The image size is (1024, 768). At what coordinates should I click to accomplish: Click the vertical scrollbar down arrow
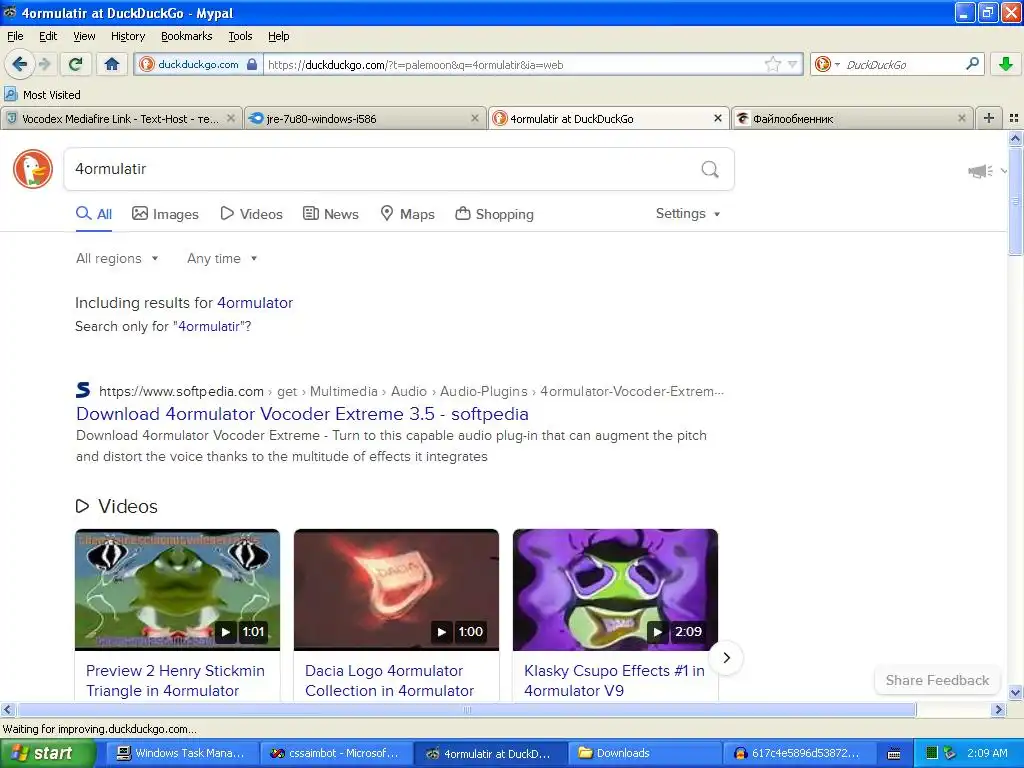1015,692
